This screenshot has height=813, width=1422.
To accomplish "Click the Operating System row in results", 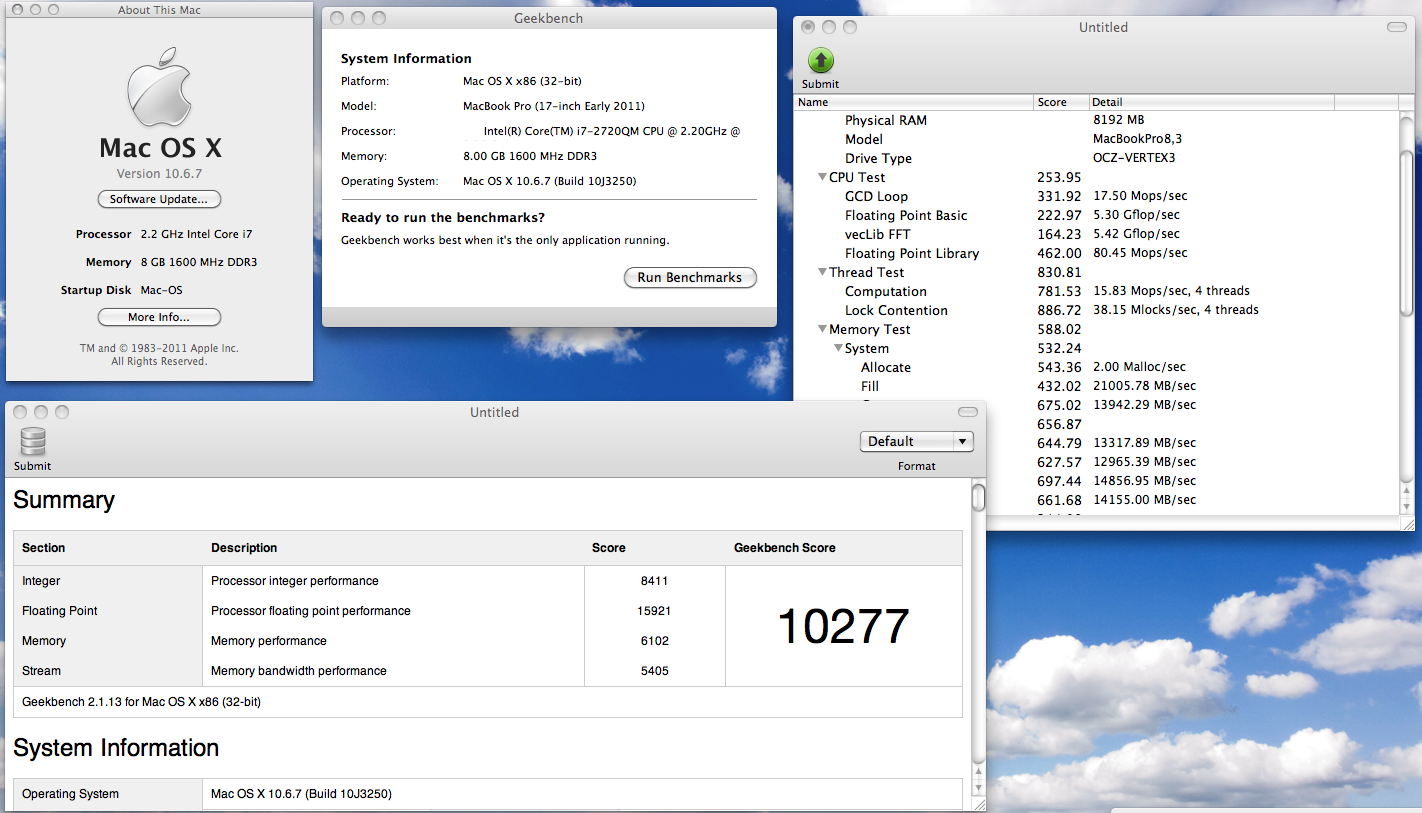I will pos(488,794).
